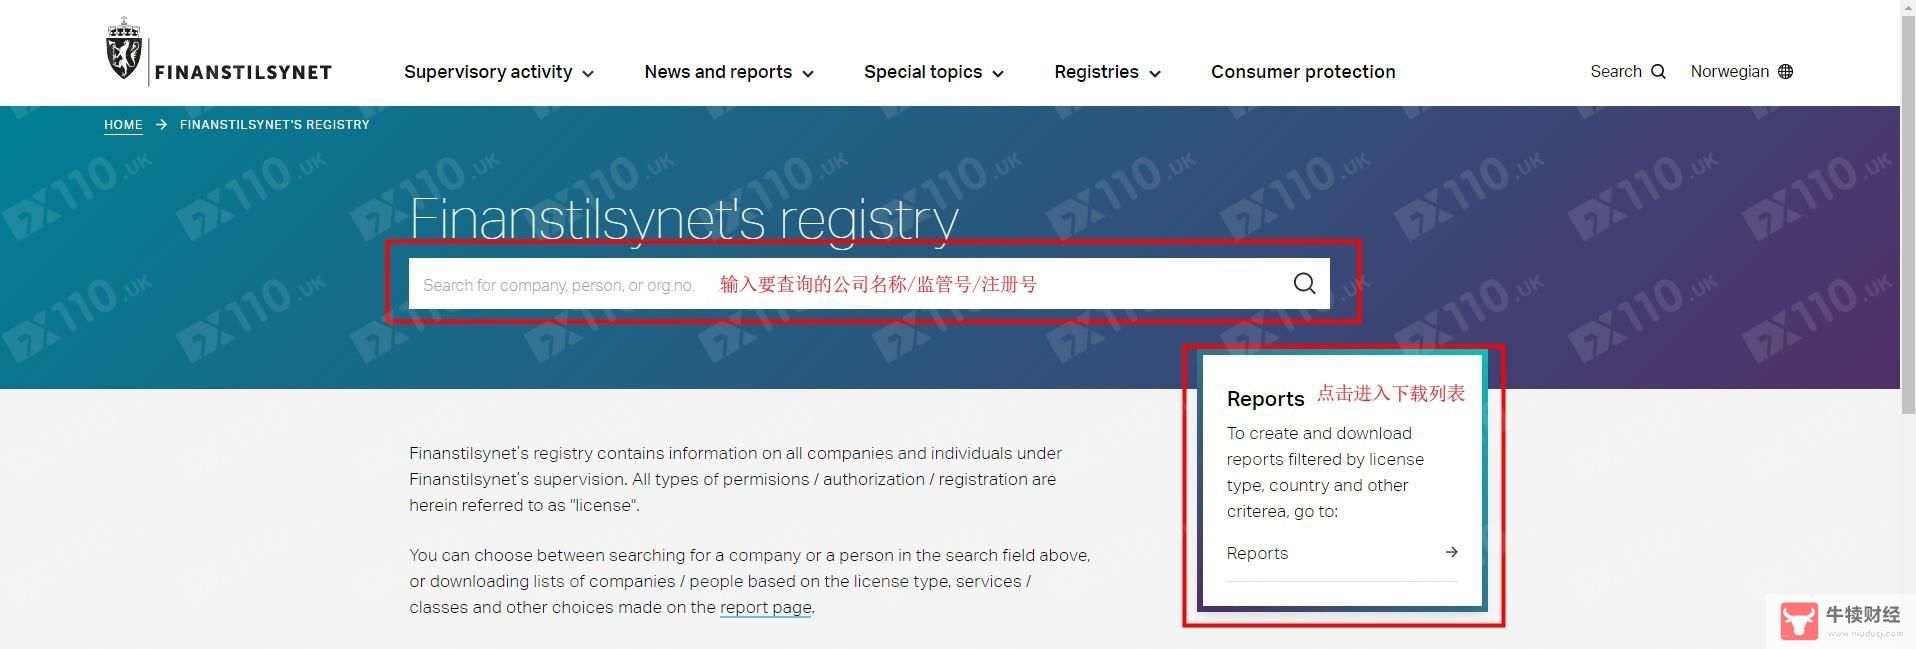Follow the HOME breadcrumb link

click(x=123, y=125)
